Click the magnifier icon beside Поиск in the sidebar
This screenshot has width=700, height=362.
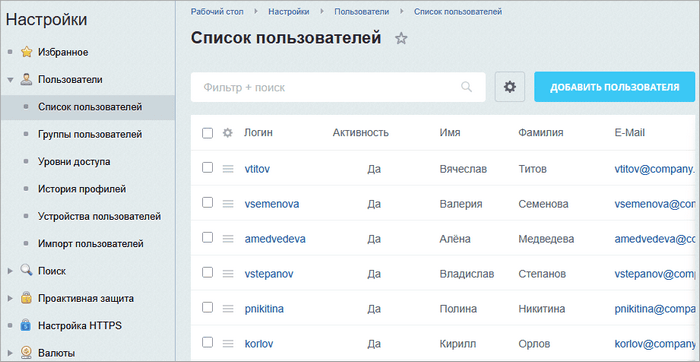click(27, 270)
